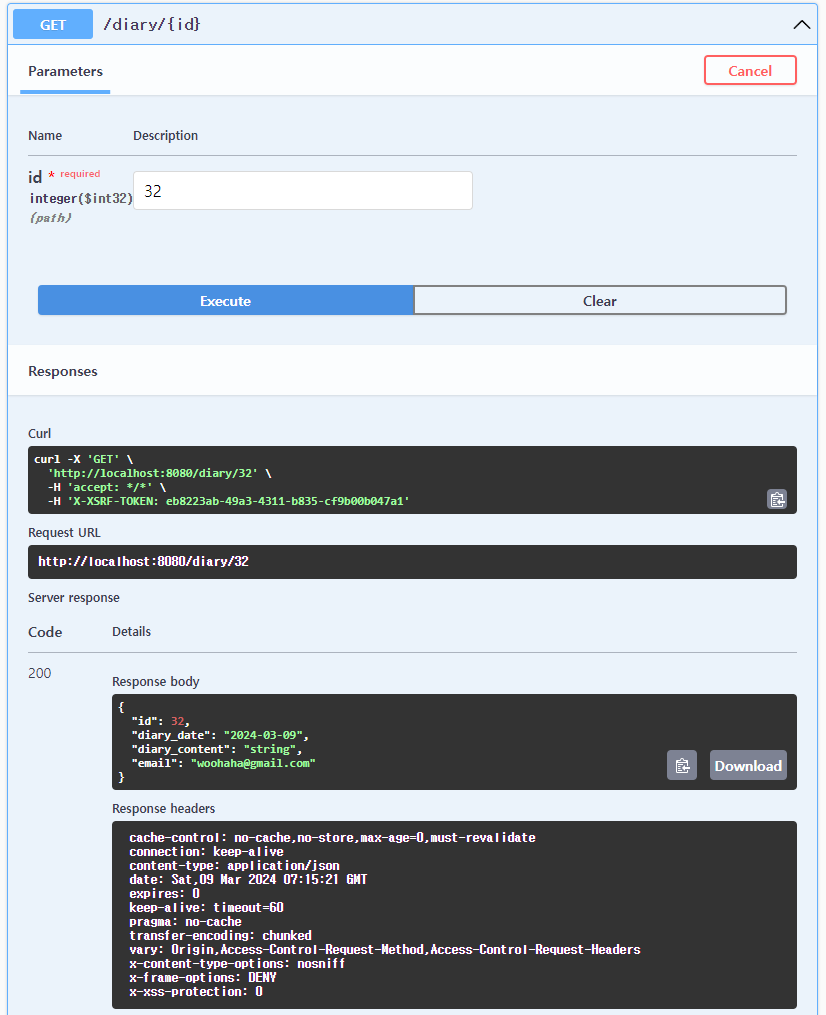Click the Responses section heading
This screenshot has height=1015, width=826.
pyautogui.click(x=63, y=371)
